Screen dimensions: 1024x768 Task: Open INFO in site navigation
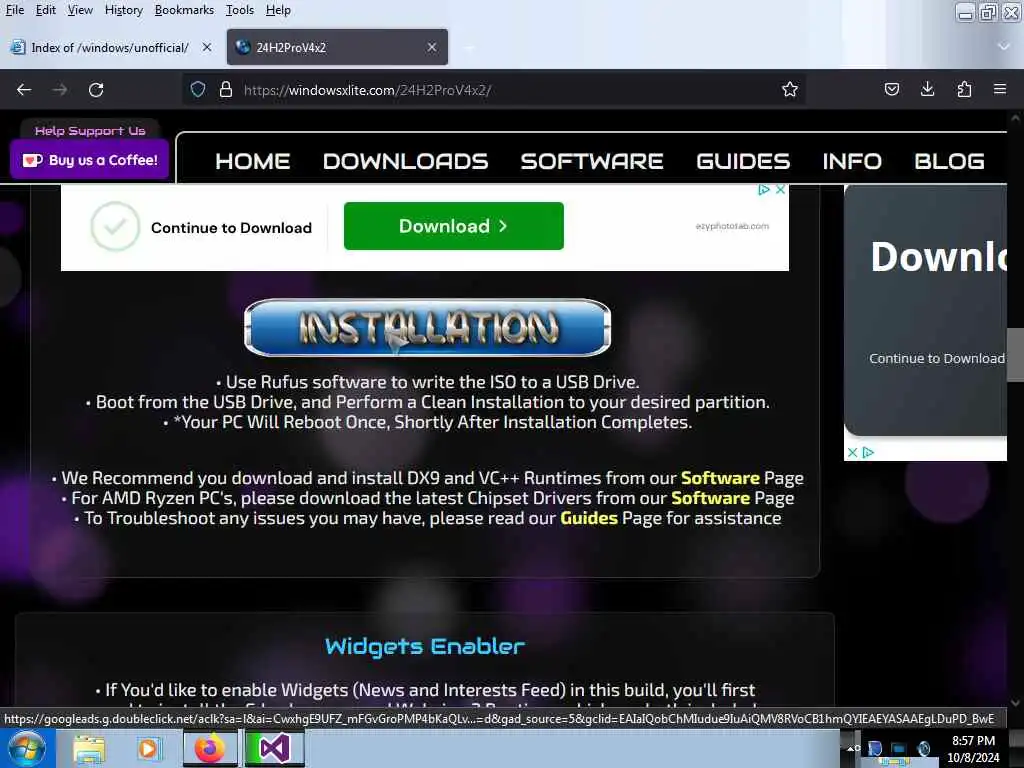(x=852, y=161)
